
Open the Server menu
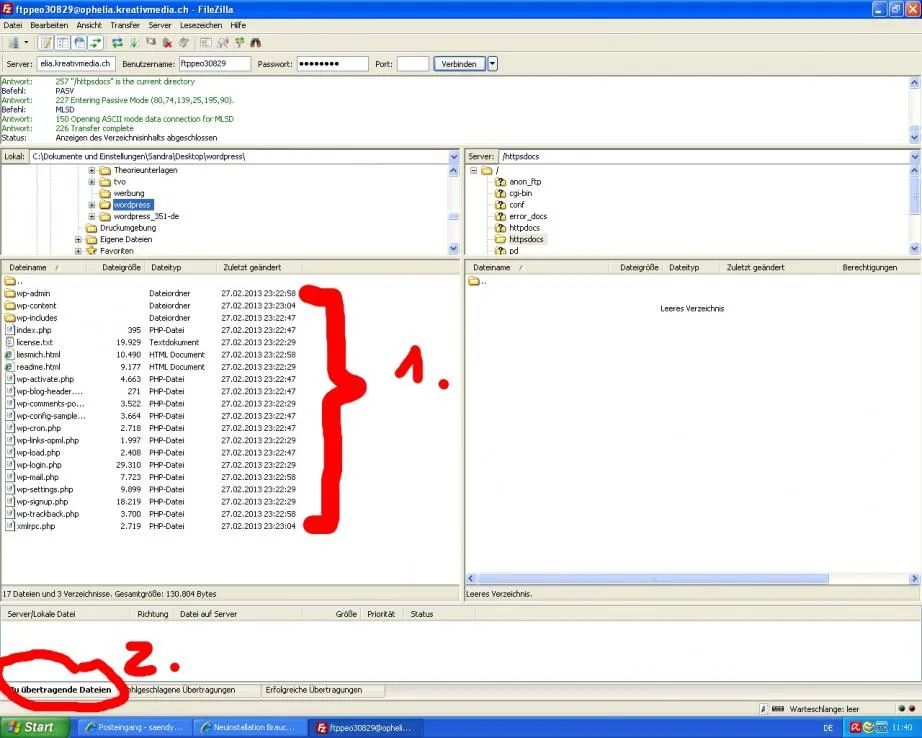pos(159,25)
